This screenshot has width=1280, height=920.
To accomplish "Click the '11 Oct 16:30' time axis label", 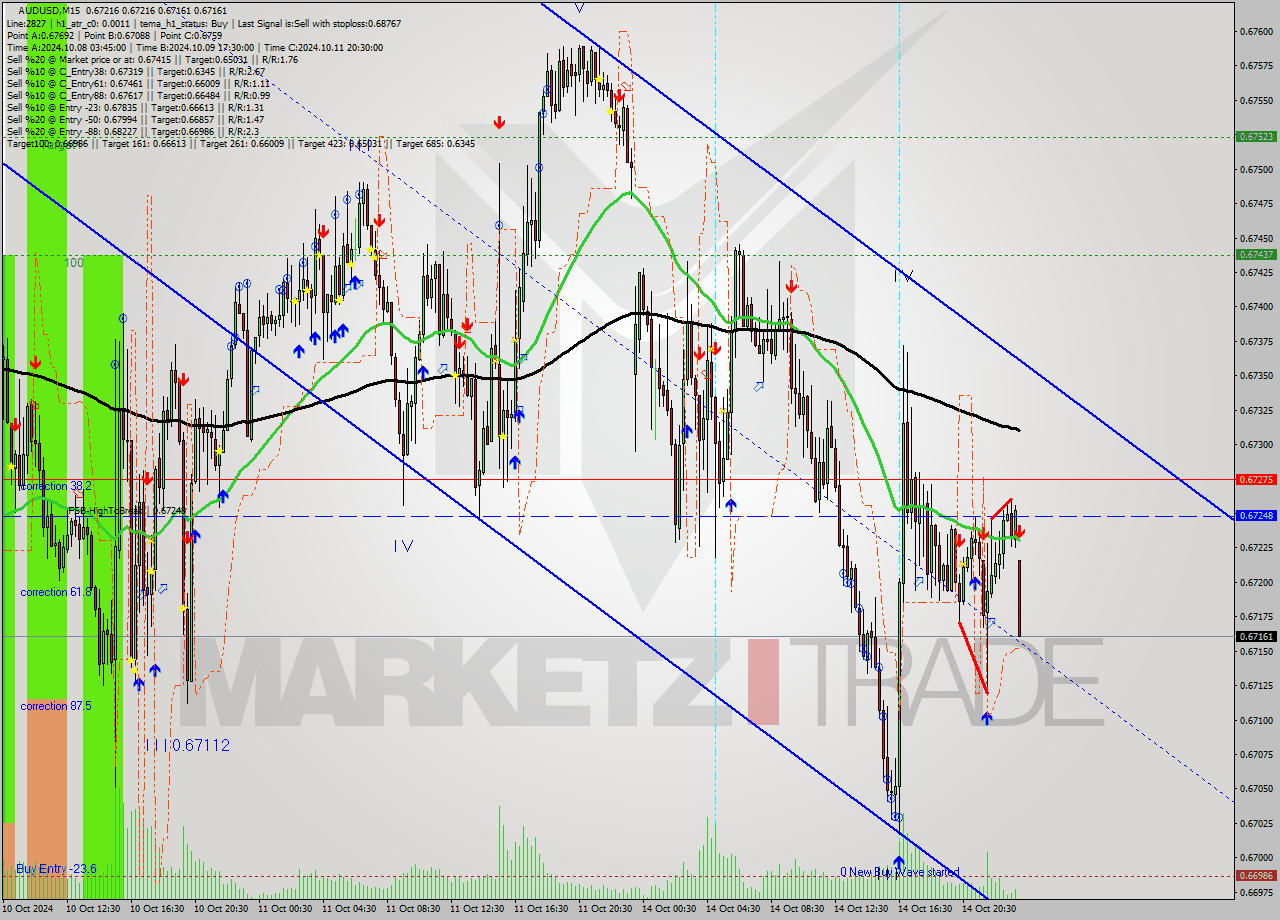I will (541, 909).
